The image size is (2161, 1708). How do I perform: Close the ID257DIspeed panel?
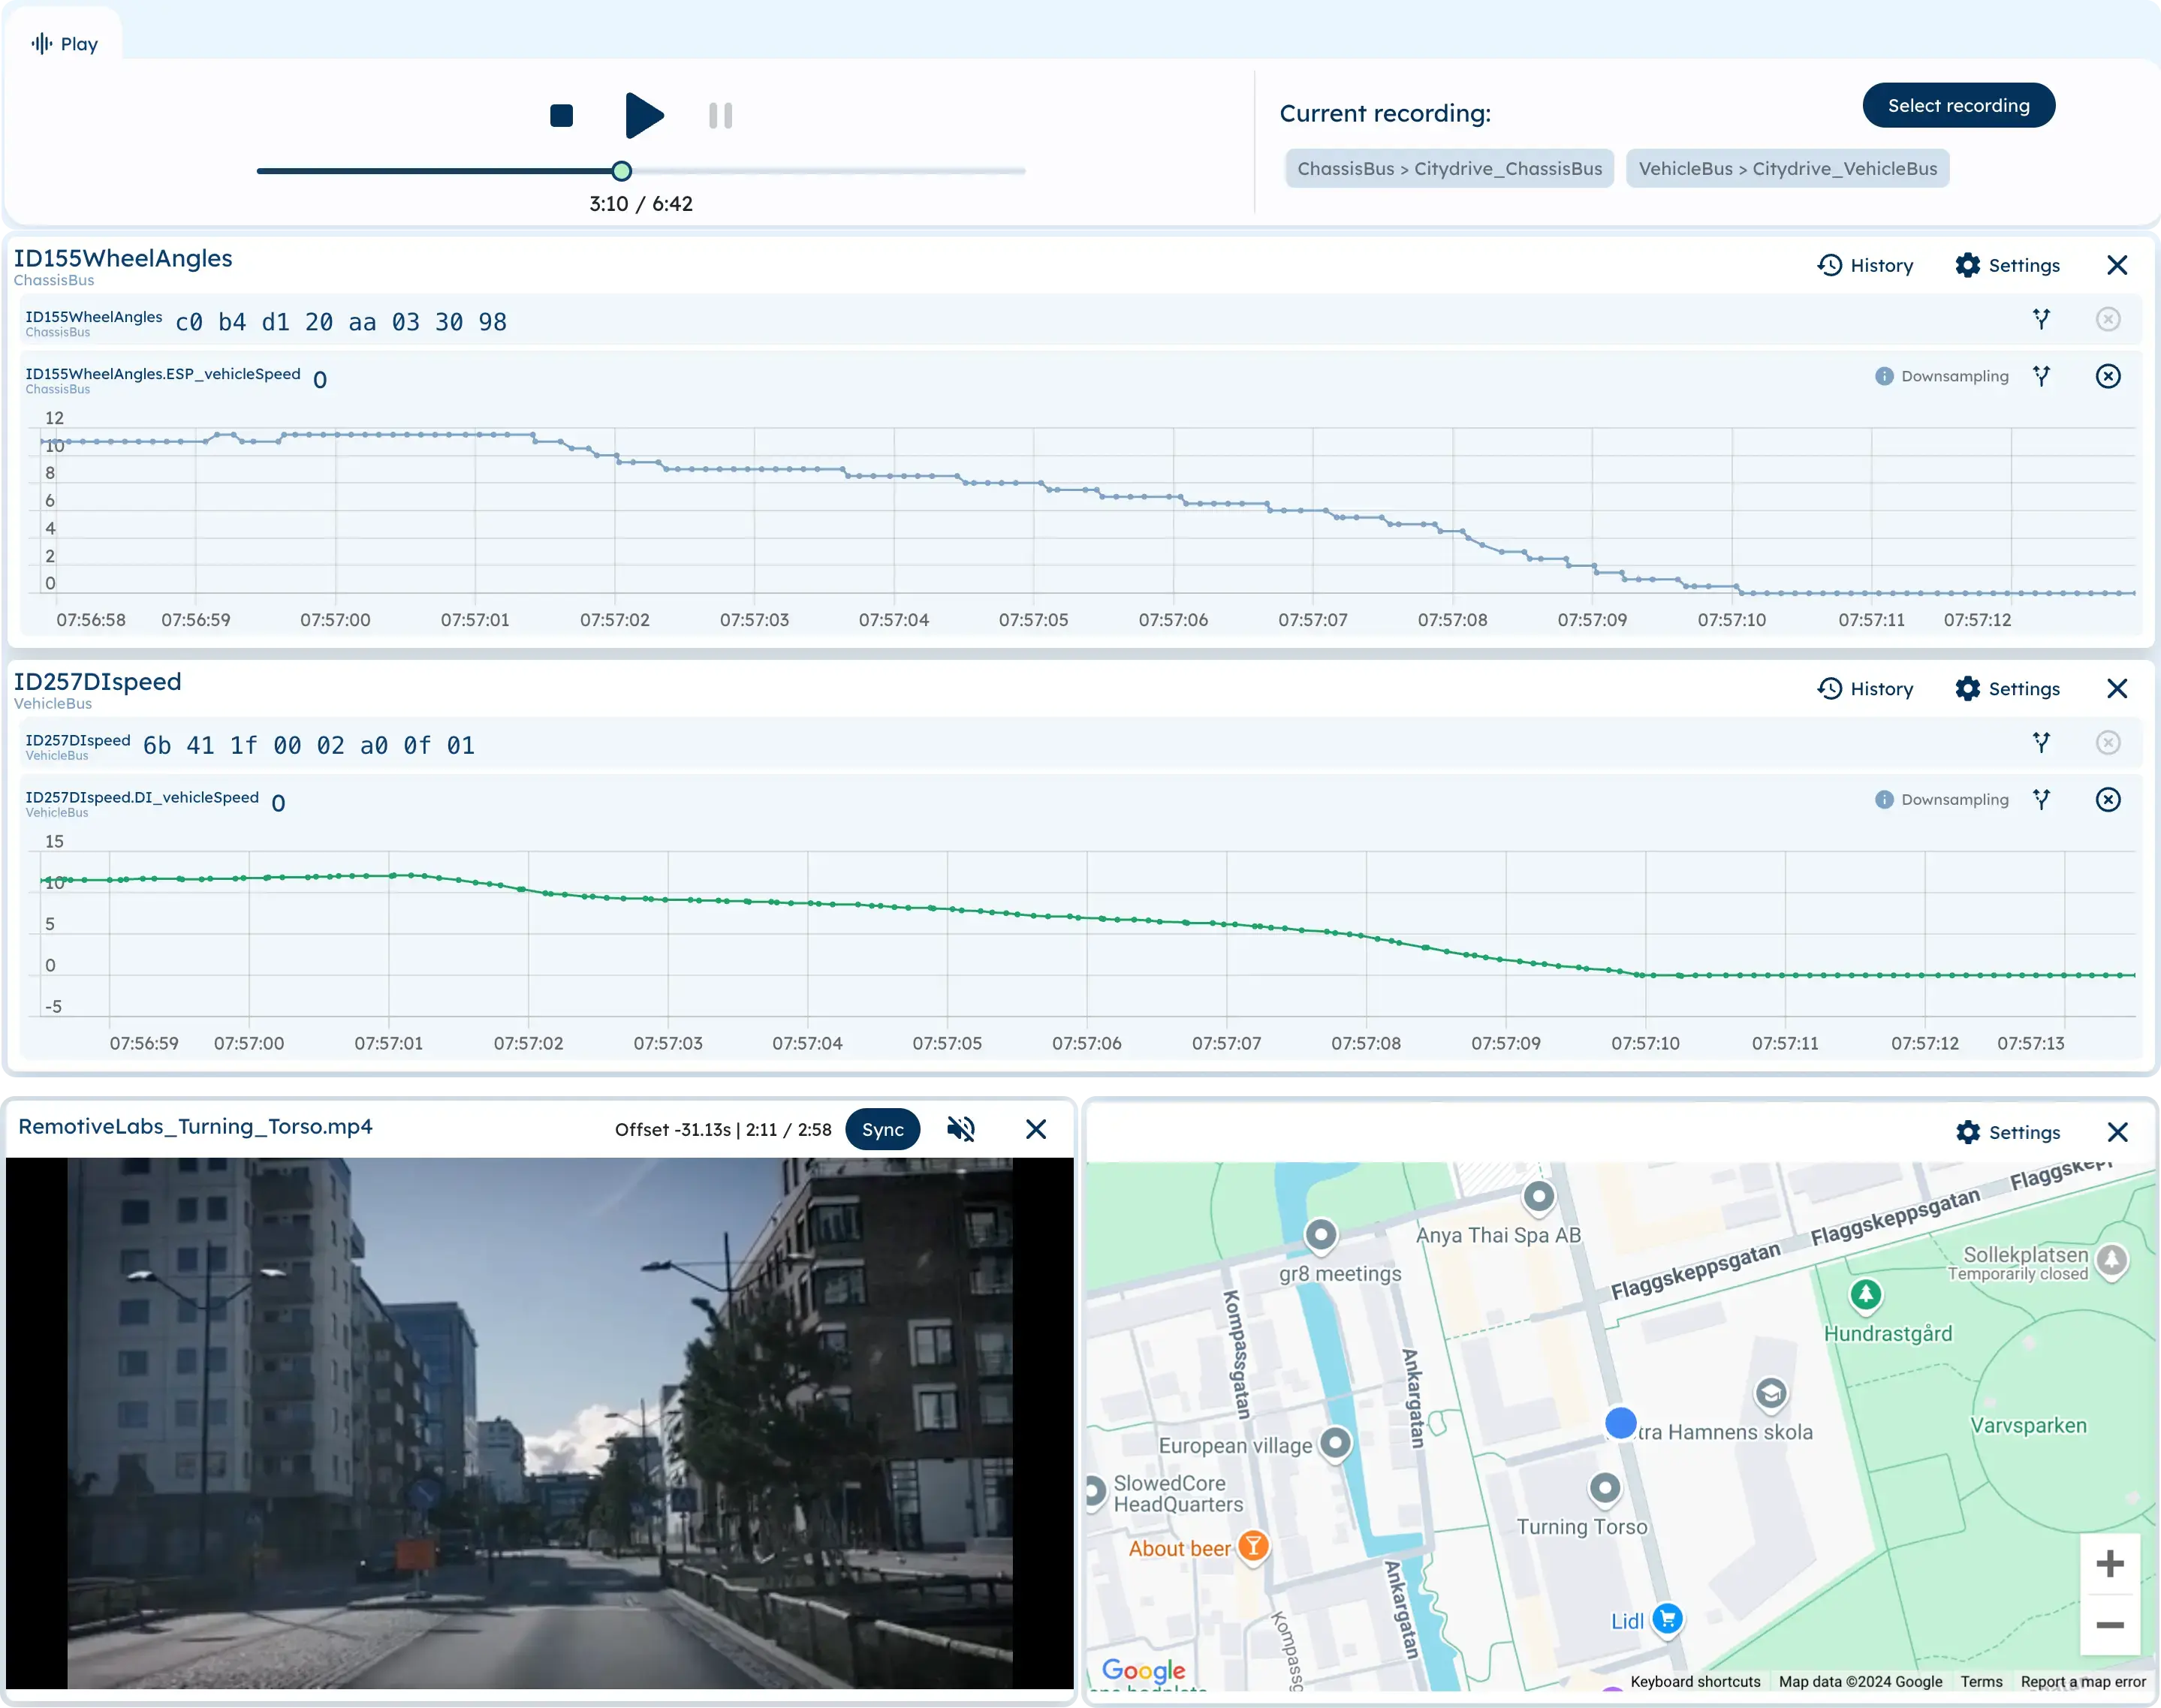(2116, 689)
